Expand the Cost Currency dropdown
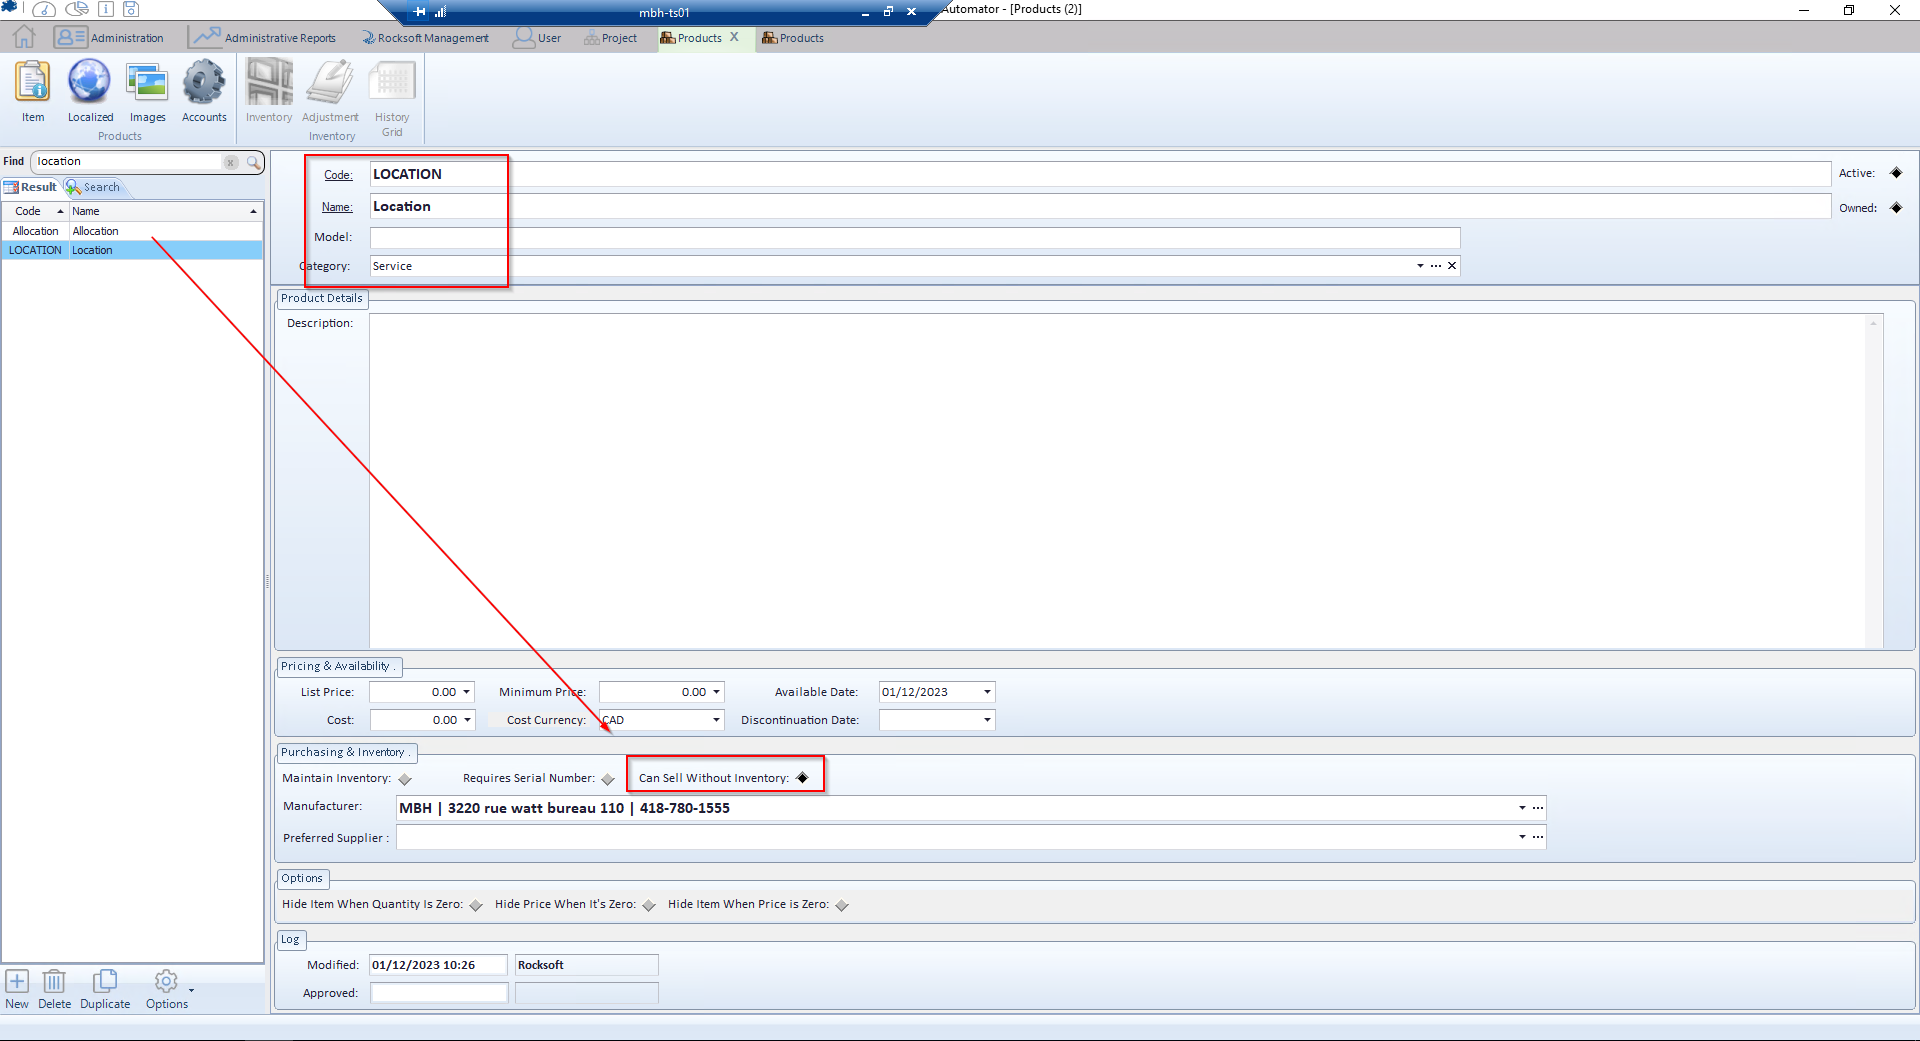1920x1041 pixels. point(716,720)
